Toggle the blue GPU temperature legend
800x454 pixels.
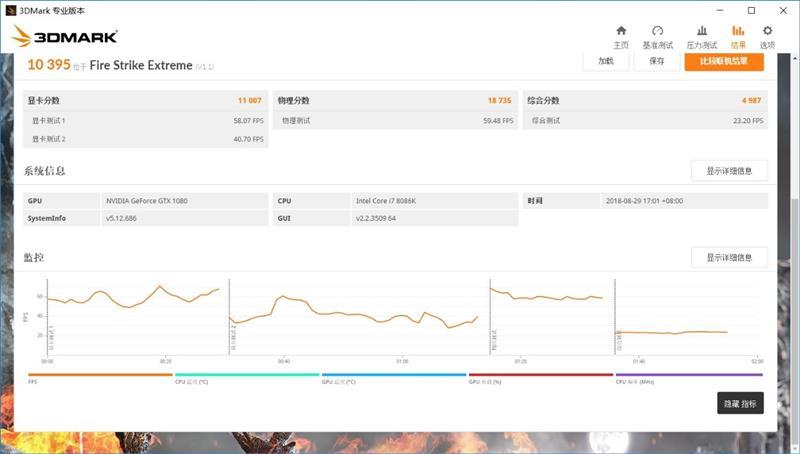pyautogui.click(x=393, y=376)
